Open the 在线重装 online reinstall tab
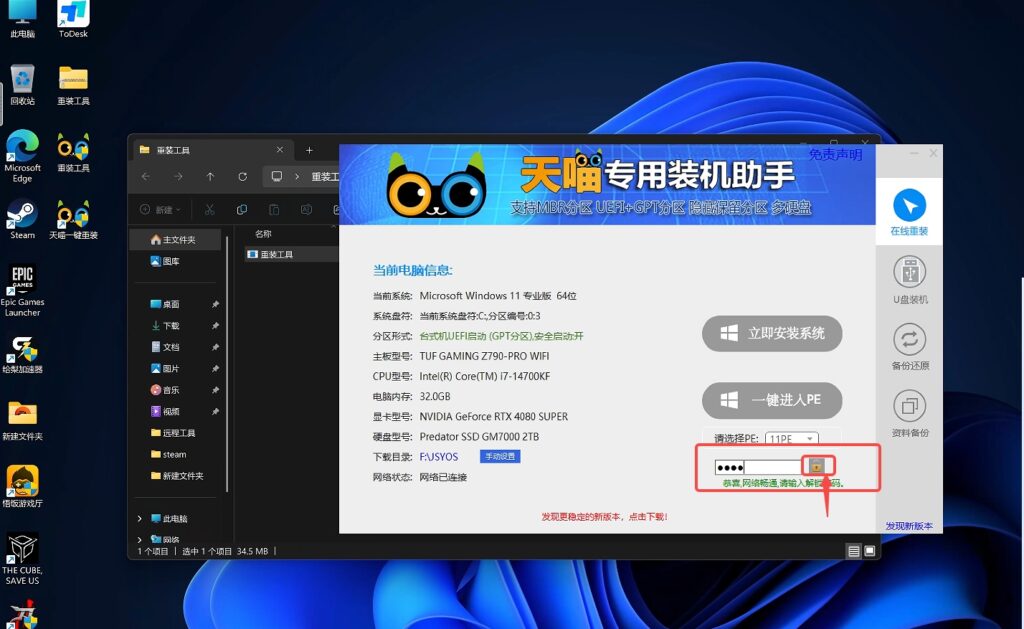The height and width of the screenshot is (629, 1024). coord(909,214)
